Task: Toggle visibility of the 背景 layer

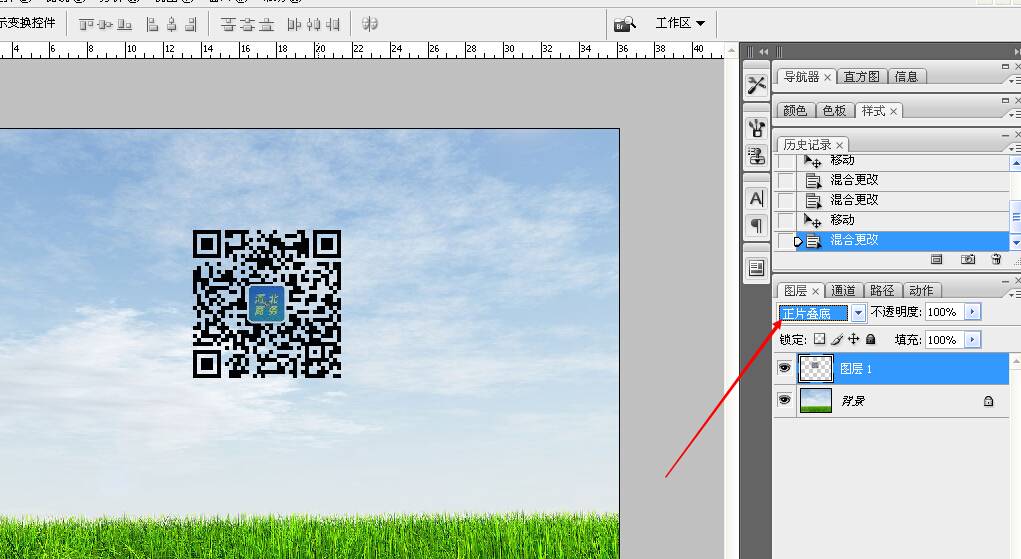Action: point(784,399)
